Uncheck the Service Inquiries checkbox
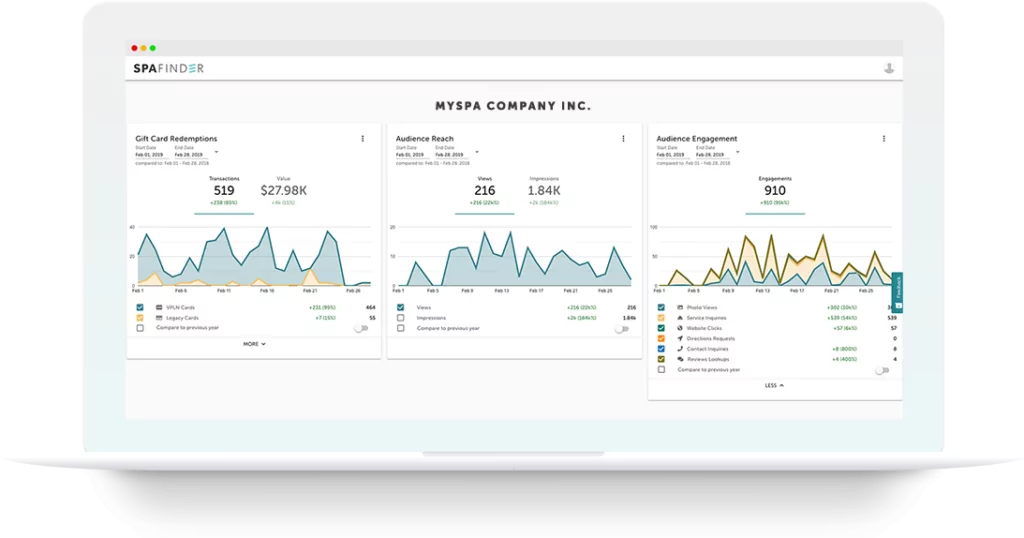The image size is (1024, 538). pyautogui.click(x=661, y=318)
